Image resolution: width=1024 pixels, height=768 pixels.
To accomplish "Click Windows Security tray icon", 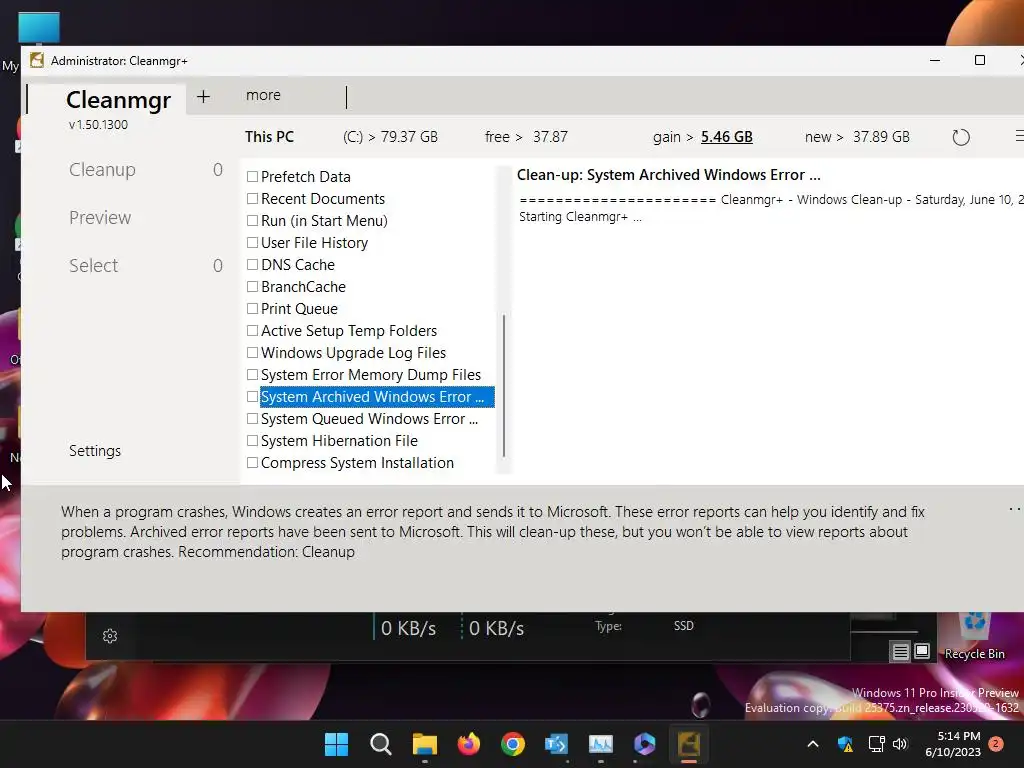I will [845, 744].
